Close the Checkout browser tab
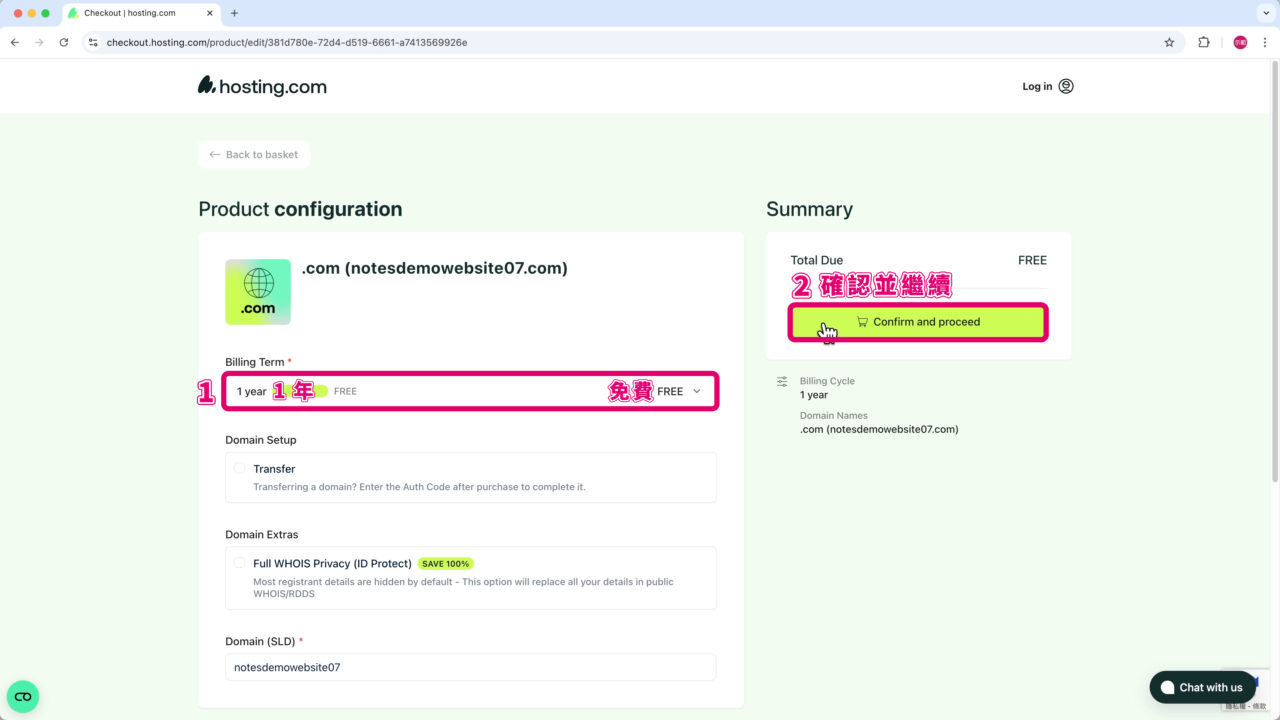 [x=208, y=13]
